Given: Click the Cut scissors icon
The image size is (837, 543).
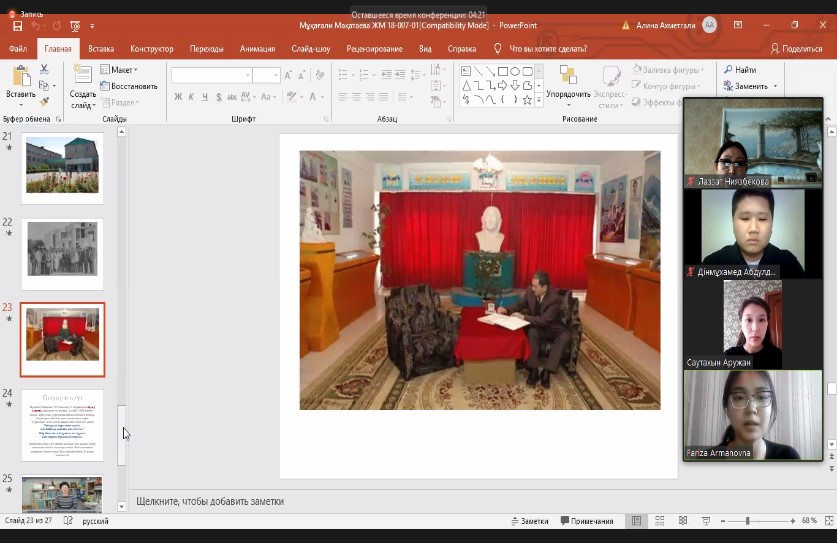Looking at the screenshot, I should (x=44, y=70).
